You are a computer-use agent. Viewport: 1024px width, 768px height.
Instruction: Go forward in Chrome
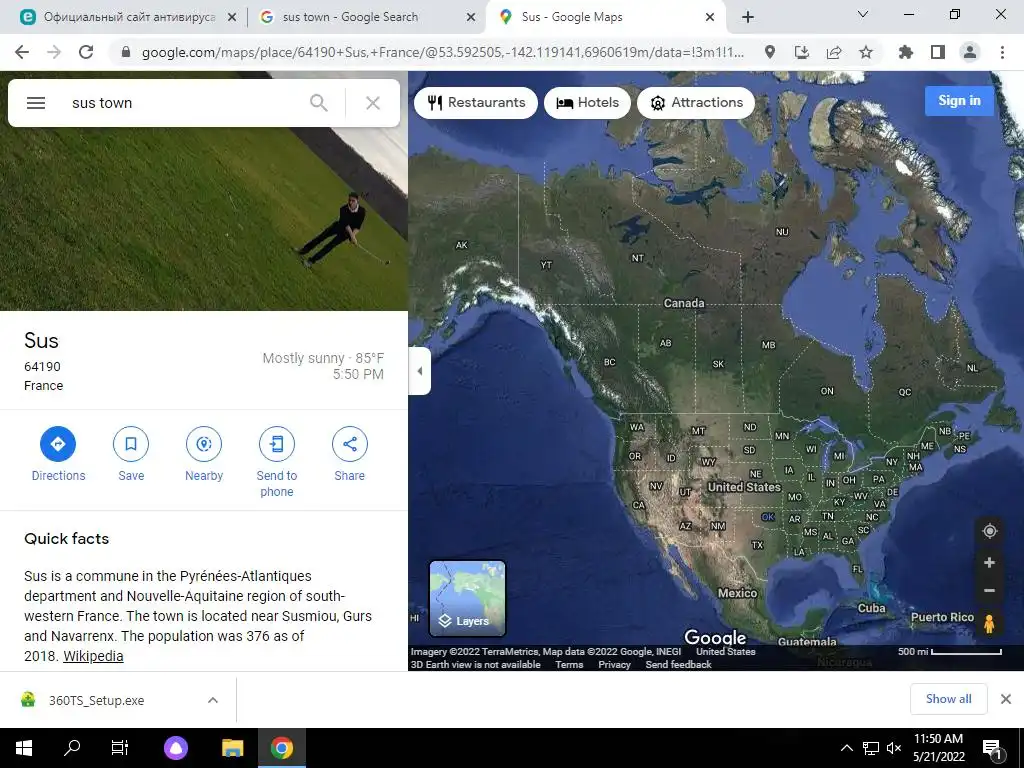54,52
